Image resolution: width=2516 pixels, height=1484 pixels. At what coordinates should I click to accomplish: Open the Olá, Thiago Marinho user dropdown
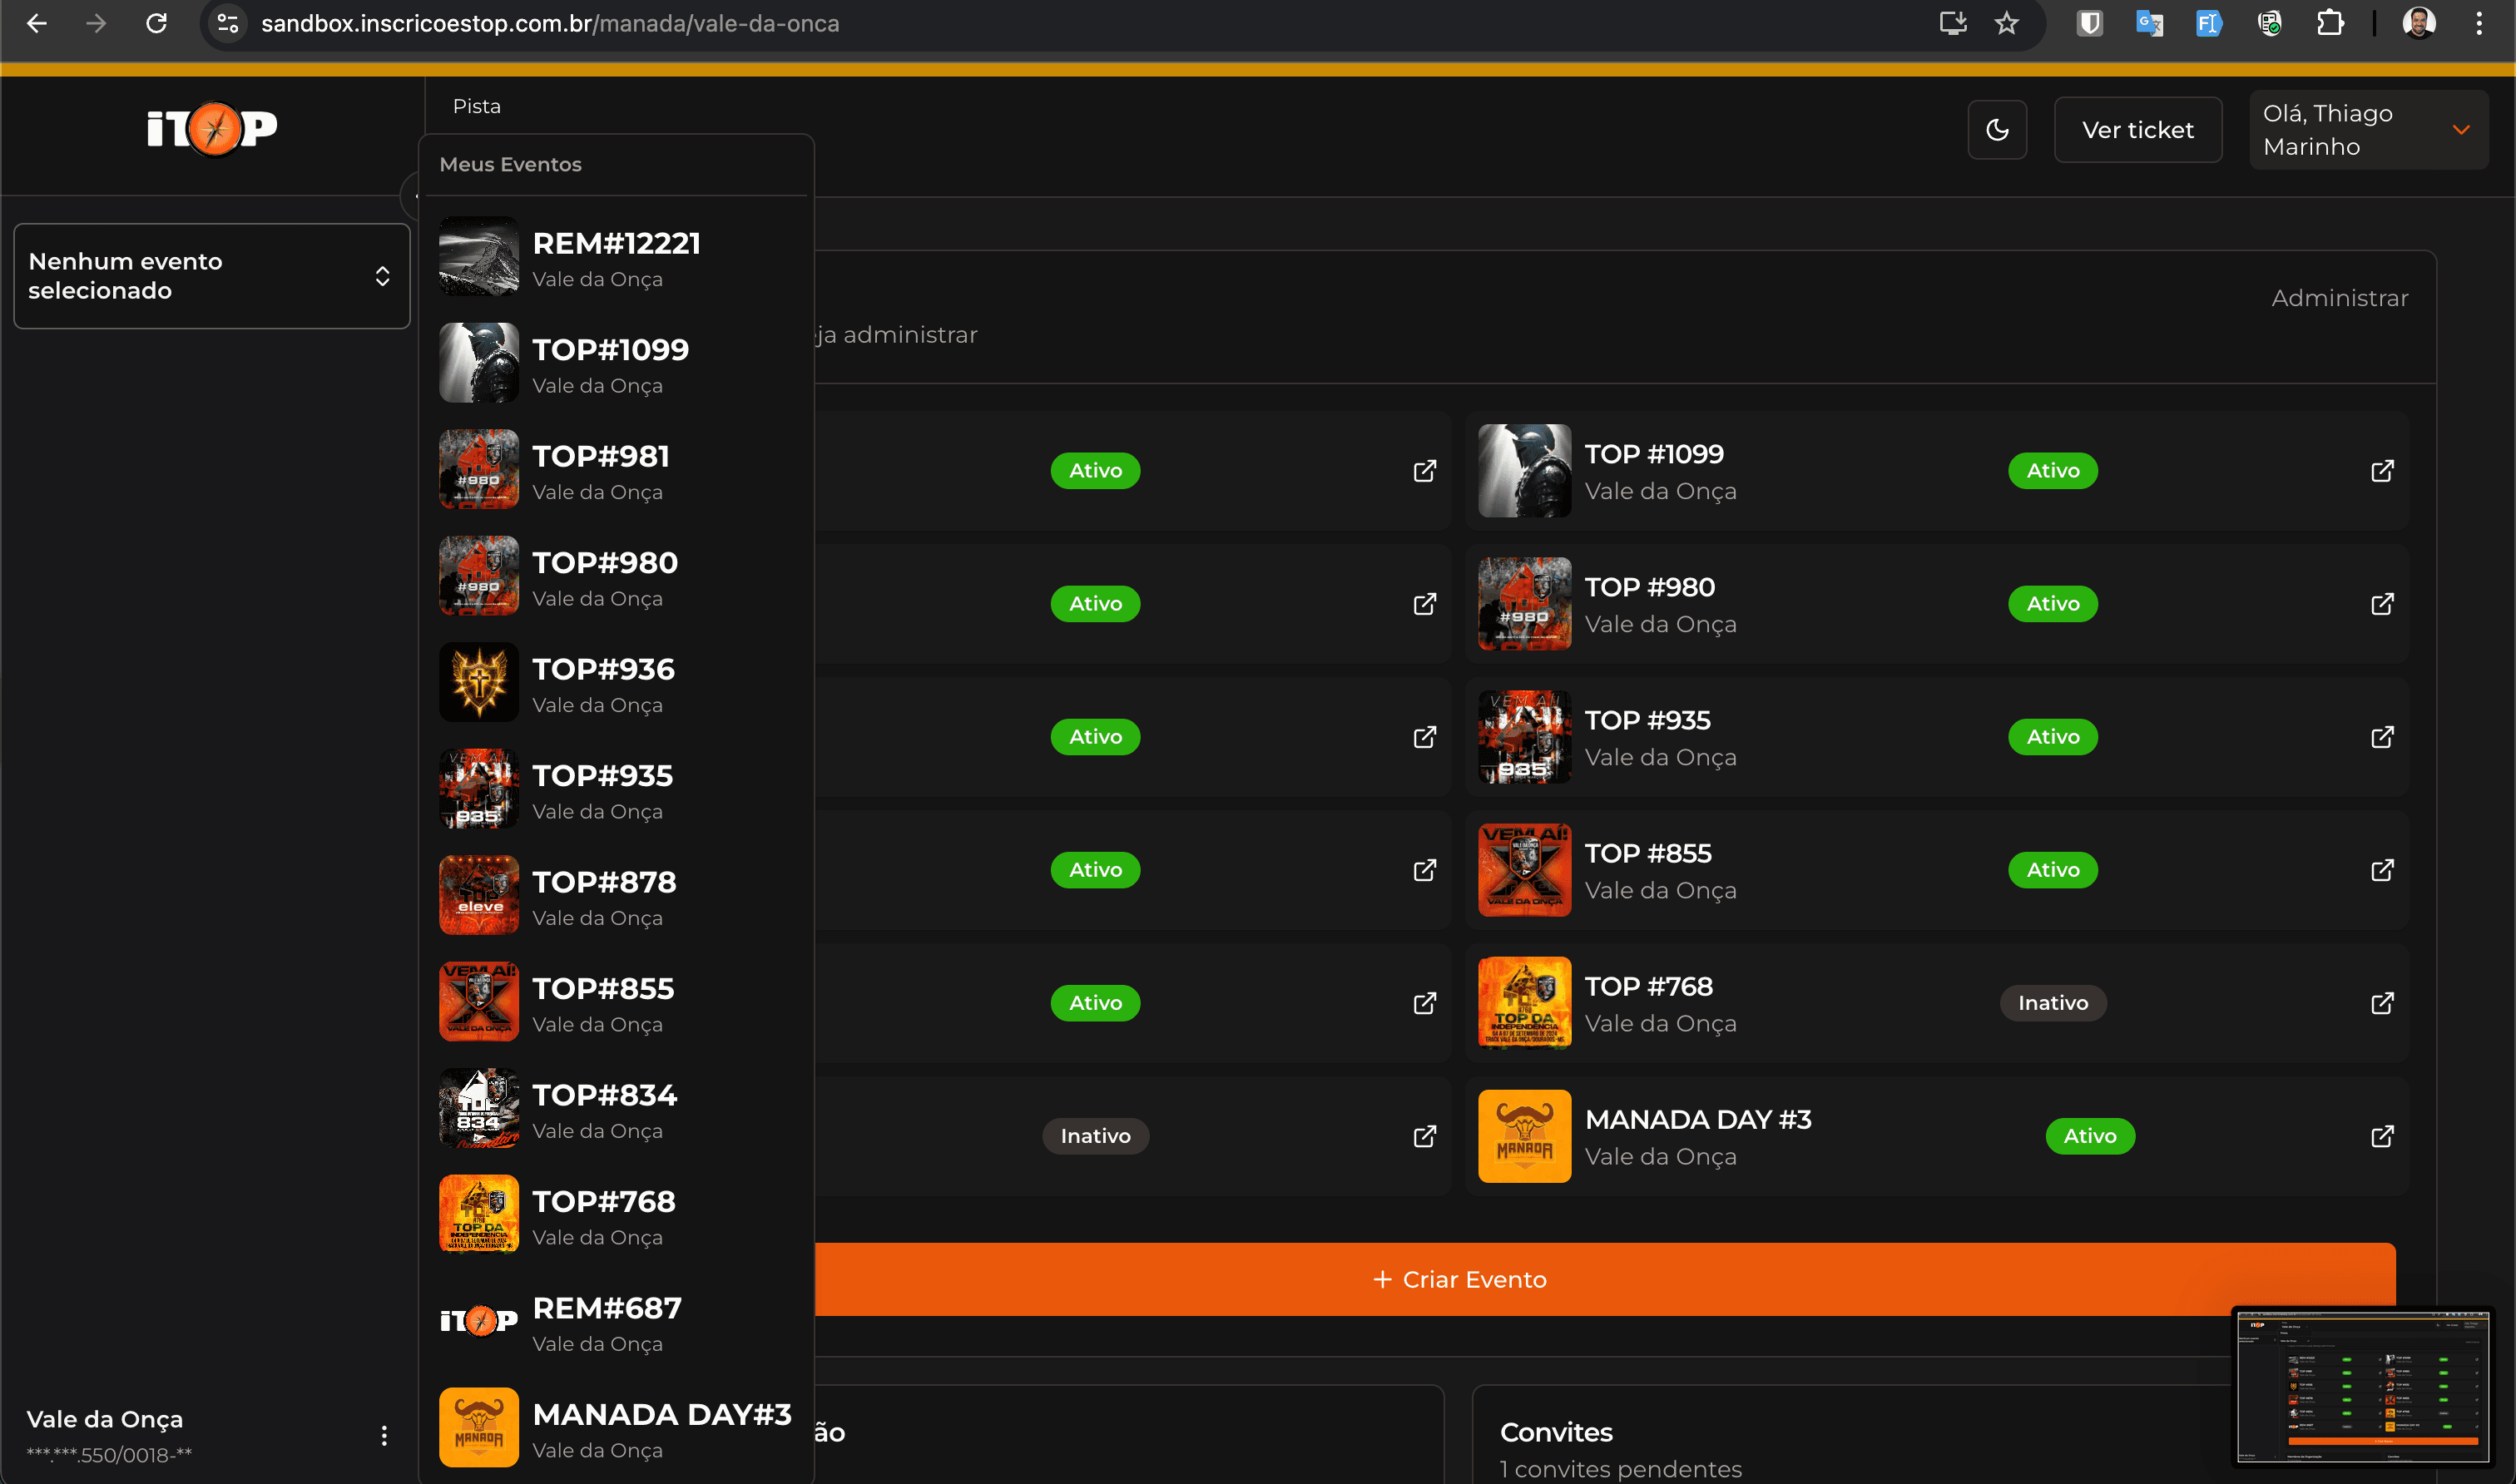[2368, 130]
